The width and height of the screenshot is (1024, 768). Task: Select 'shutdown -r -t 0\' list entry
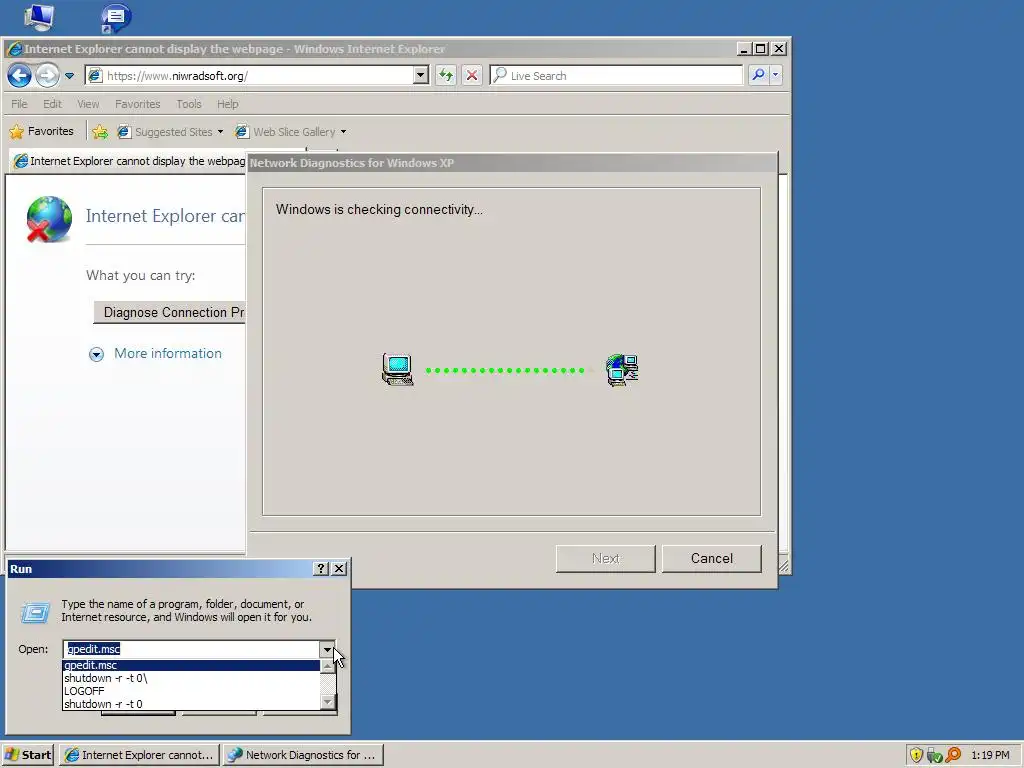point(191,678)
